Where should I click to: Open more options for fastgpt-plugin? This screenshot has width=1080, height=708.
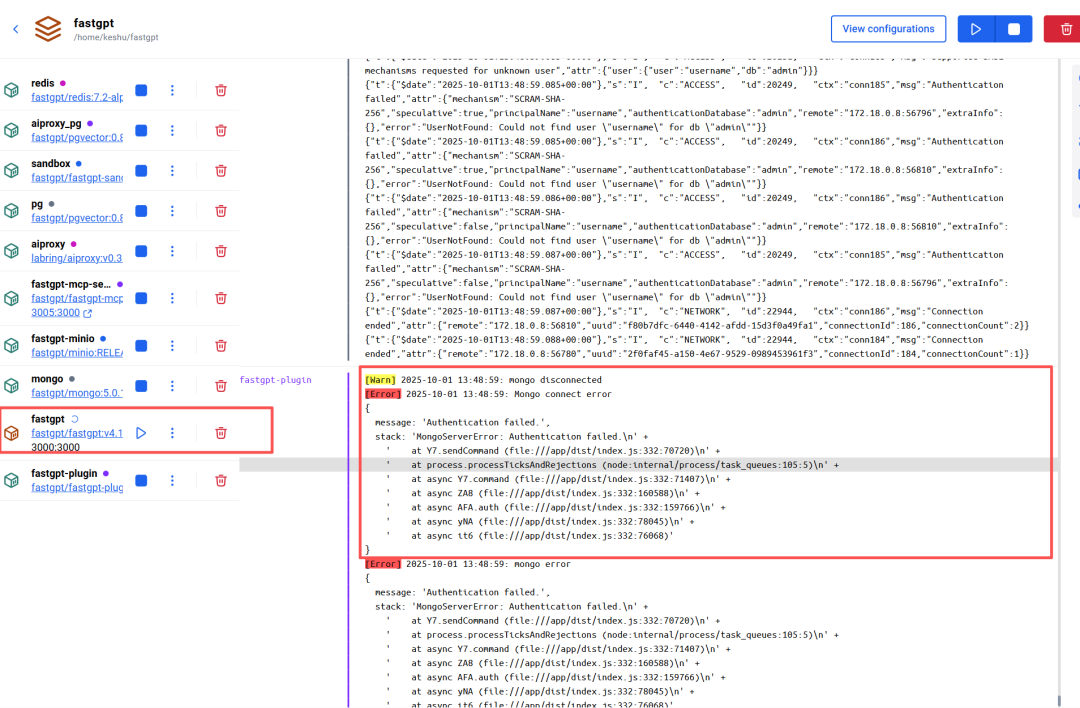coord(172,480)
